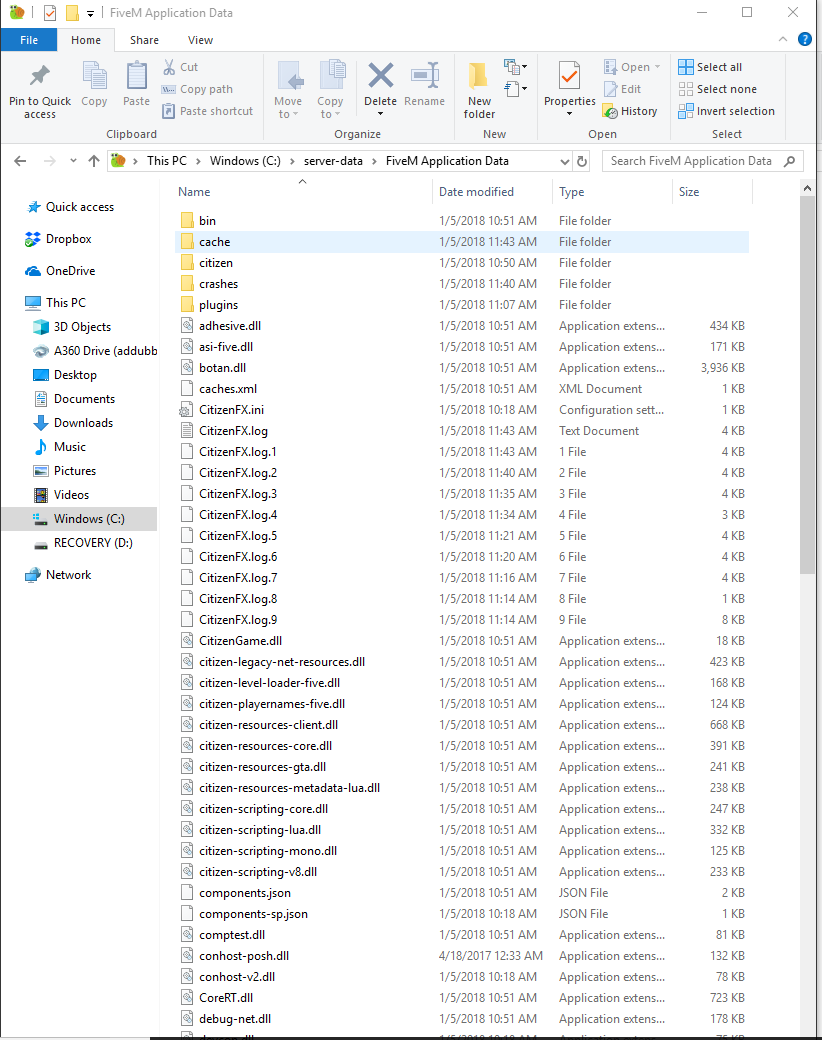Select RECOVERY (D:) drive in navigation pane

[93, 543]
